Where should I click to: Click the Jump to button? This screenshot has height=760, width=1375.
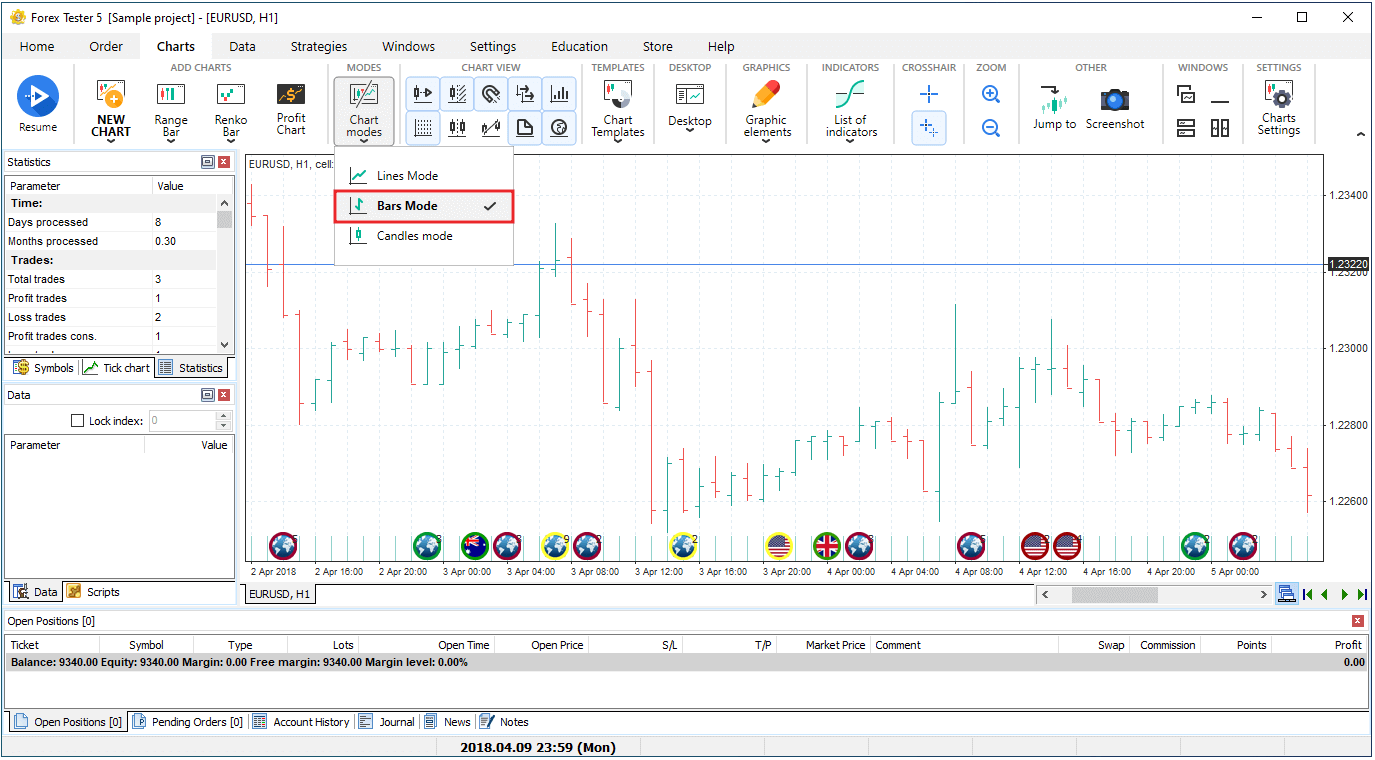click(1054, 108)
